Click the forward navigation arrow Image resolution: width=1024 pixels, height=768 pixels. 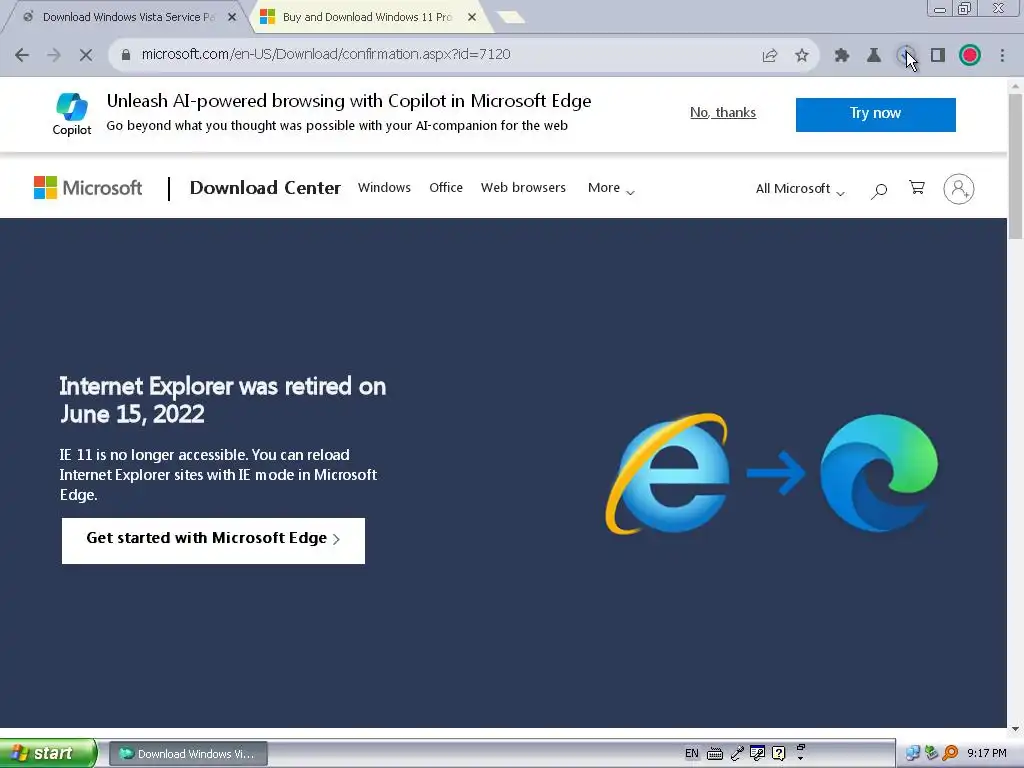click(54, 55)
